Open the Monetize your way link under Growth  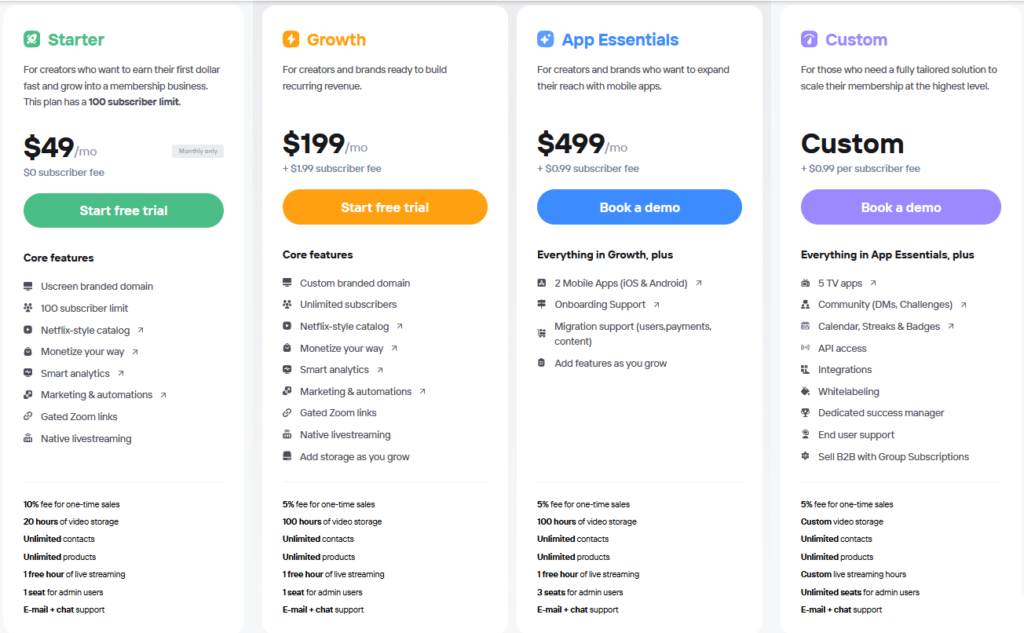tap(342, 350)
